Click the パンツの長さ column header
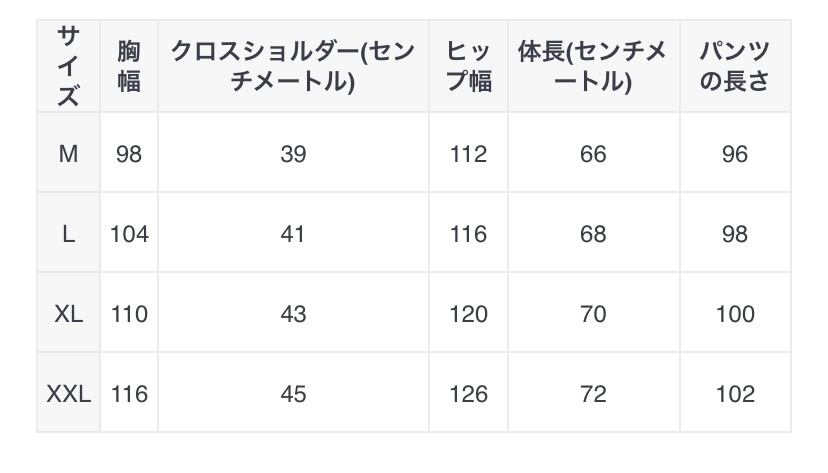Image resolution: width=828 pixels, height=473 pixels. pyautogui.click(x=735, y=66)
